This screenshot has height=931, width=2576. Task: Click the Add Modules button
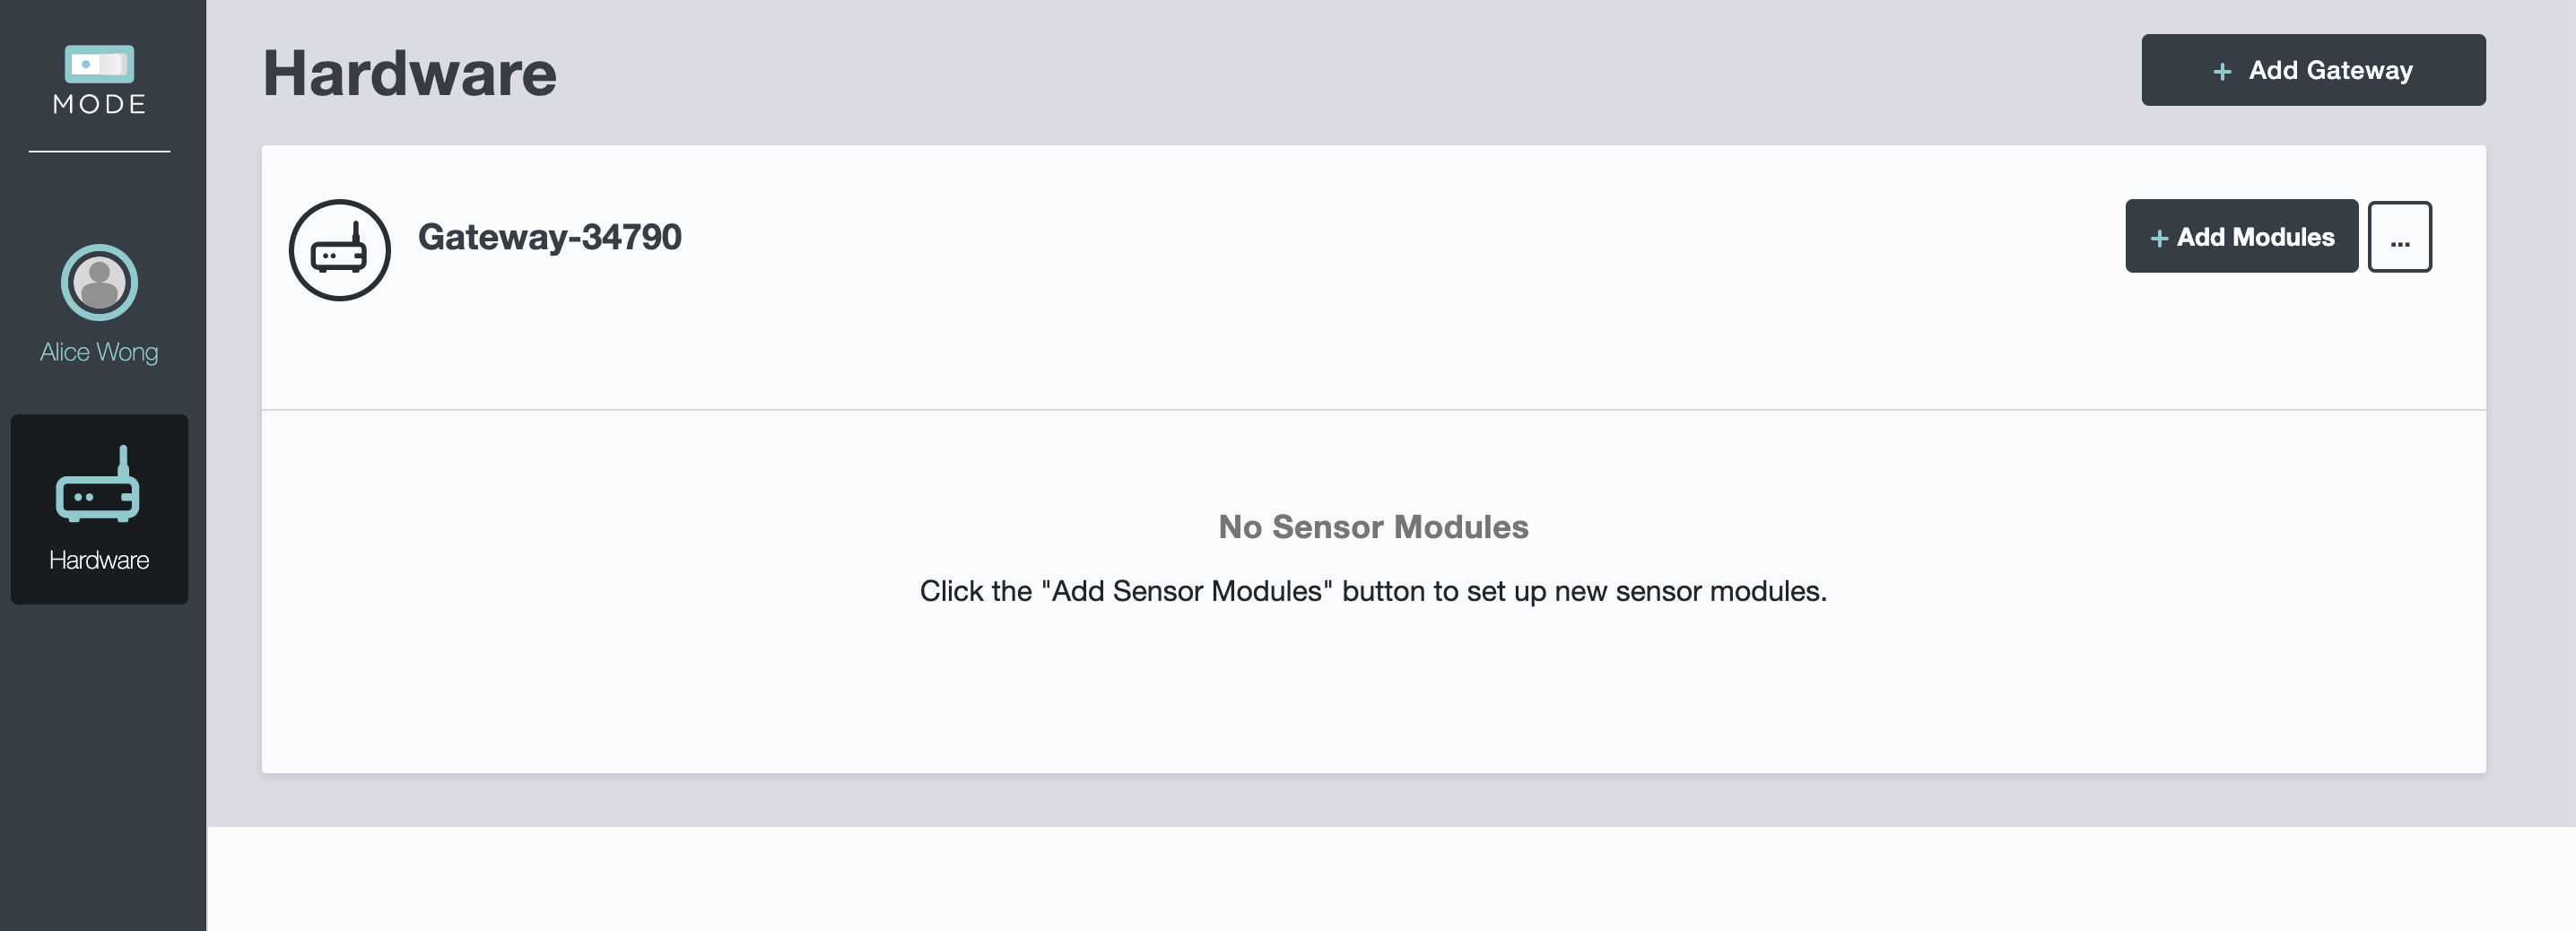[2241, 236]
